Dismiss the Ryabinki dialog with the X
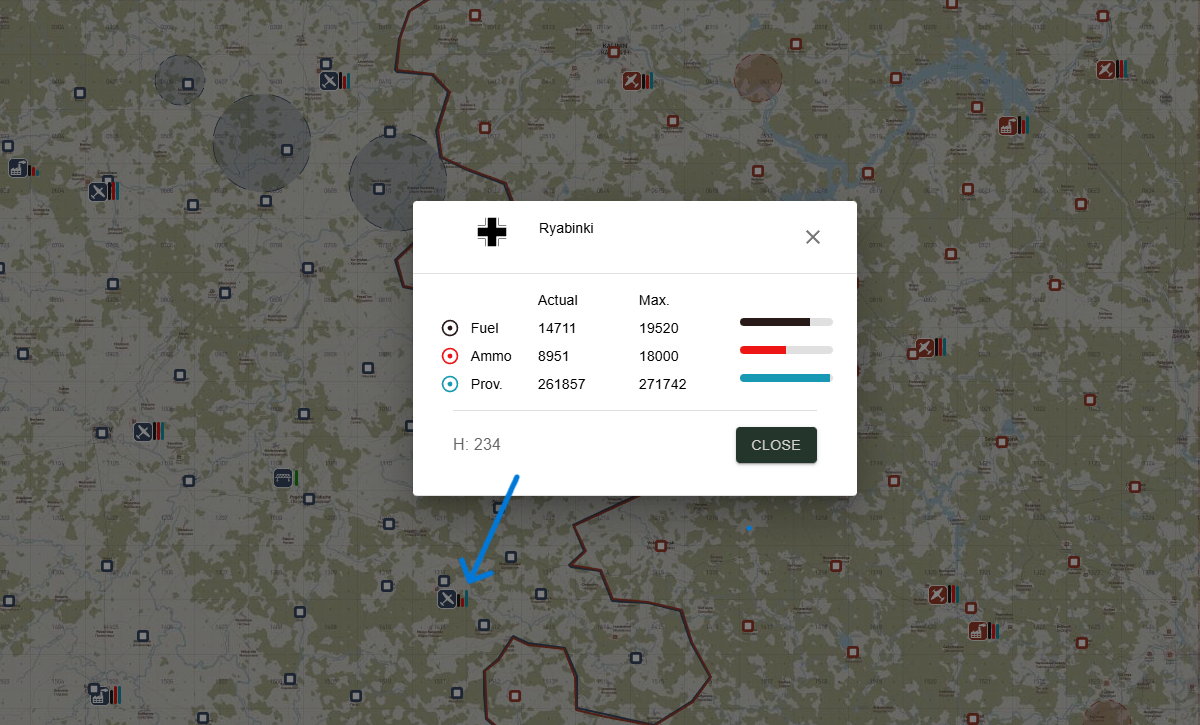 tap(813, 237)
